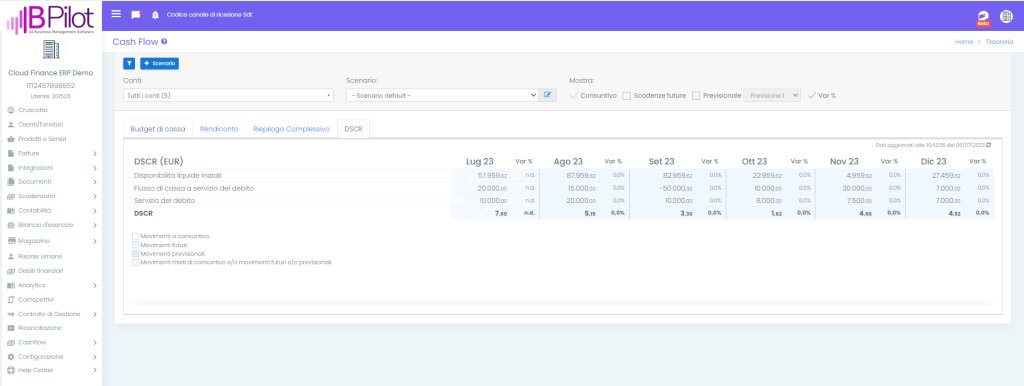This screenshot has height=386, width=1024.
Task: Open the notifications bell
Action: tap(155, 14)
